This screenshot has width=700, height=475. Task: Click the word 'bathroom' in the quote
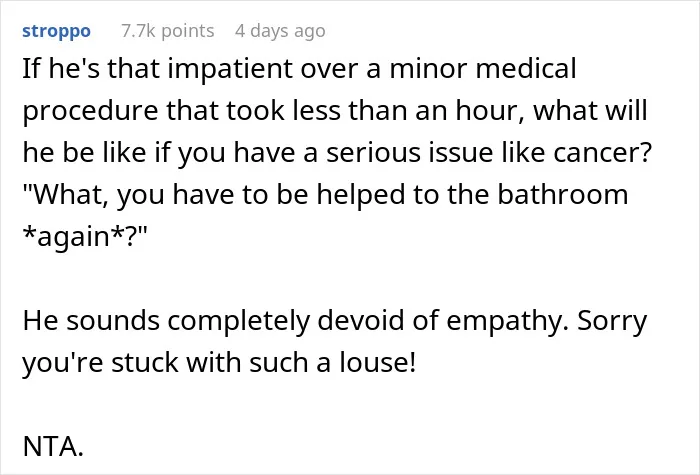pyautogui.click(x=562, y=194)
